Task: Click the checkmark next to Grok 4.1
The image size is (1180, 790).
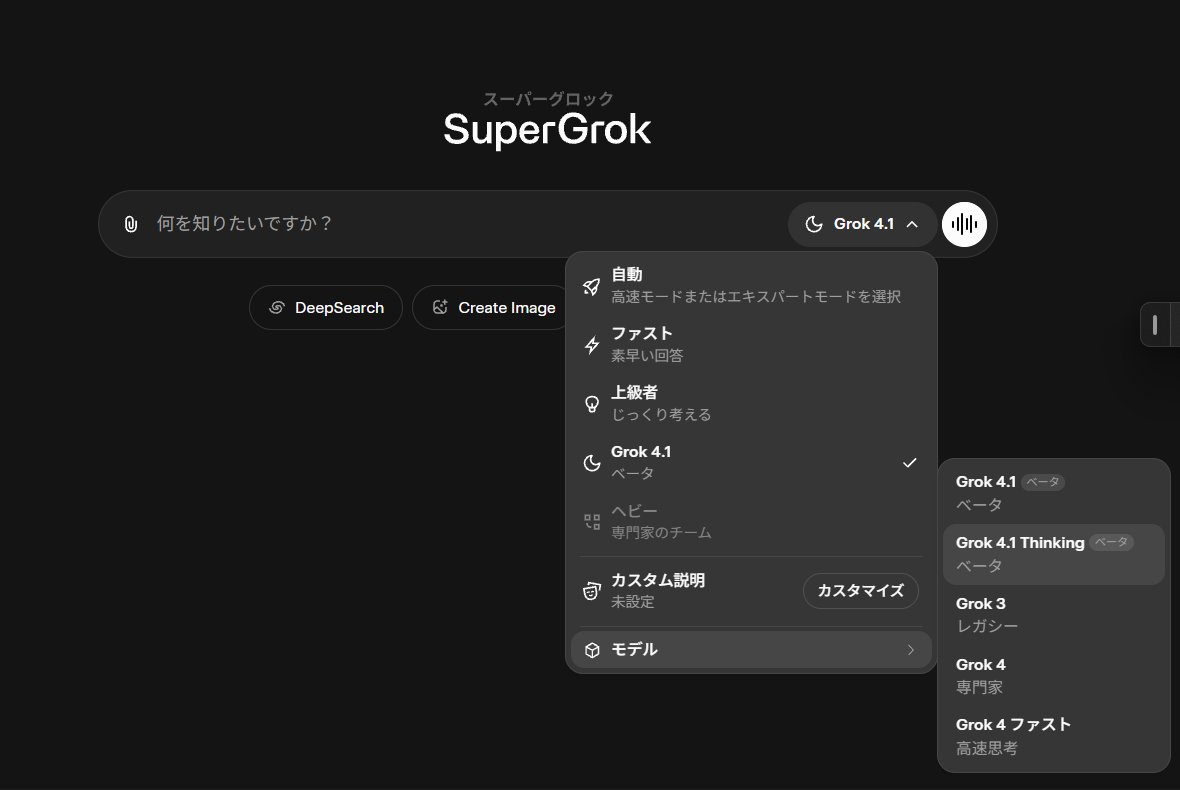Action: click(910, 463)
